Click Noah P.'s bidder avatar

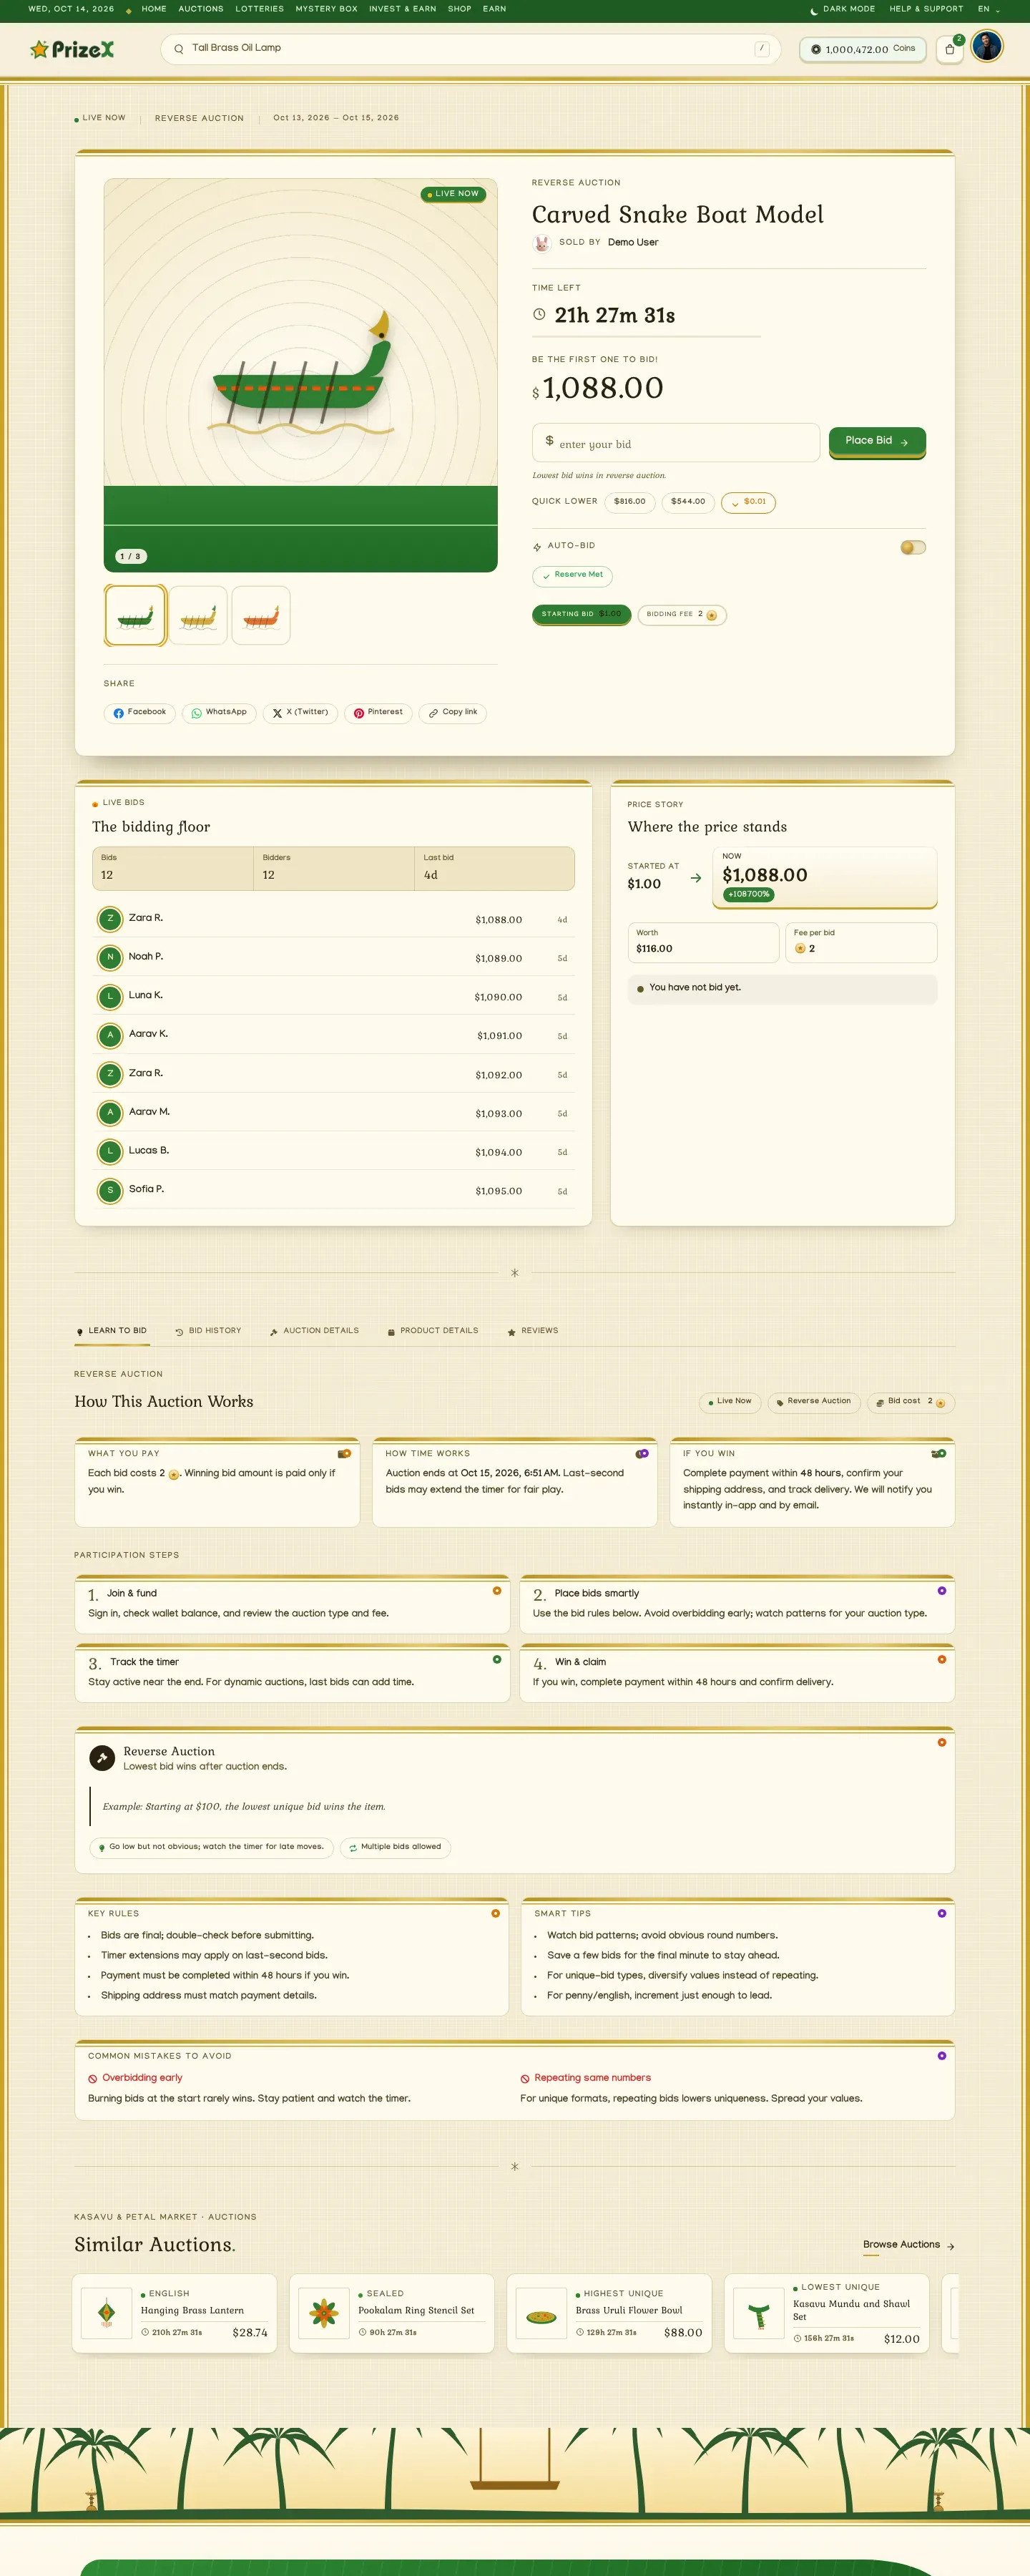tap(110, 958)
